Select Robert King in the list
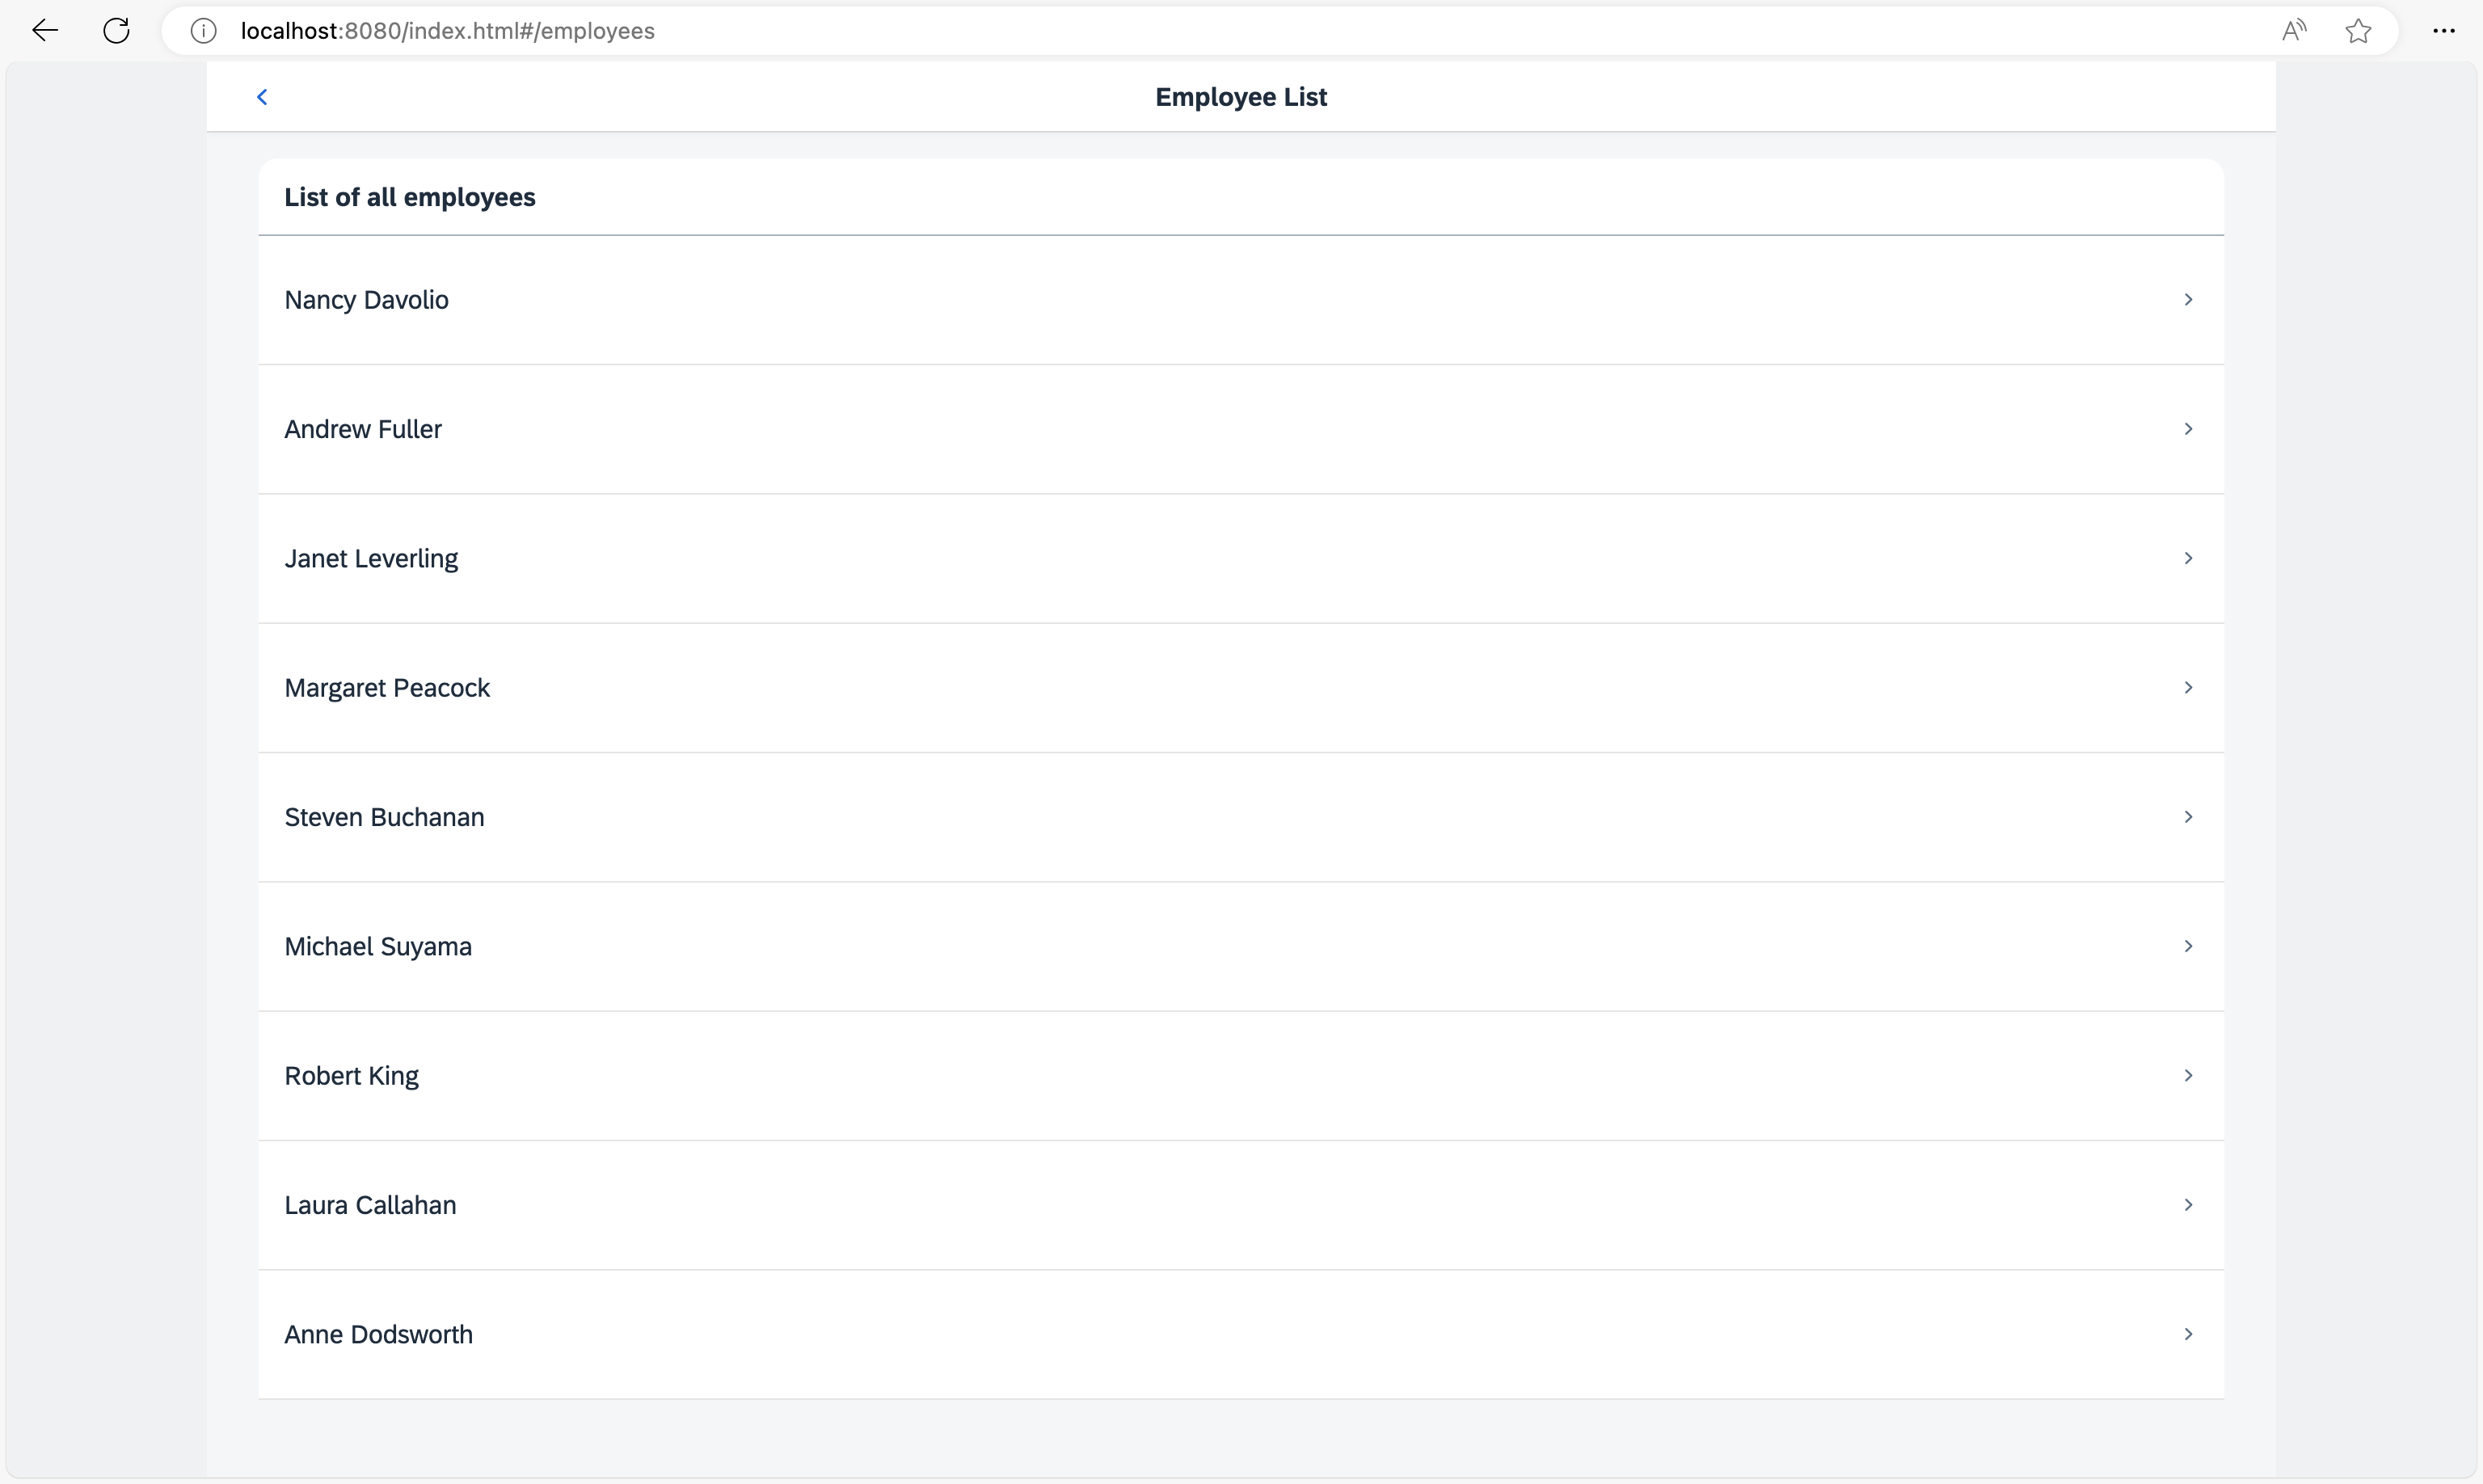Viewport: 2483px width, 1484px height. pyautogui.click(x=1240, y=1076)
